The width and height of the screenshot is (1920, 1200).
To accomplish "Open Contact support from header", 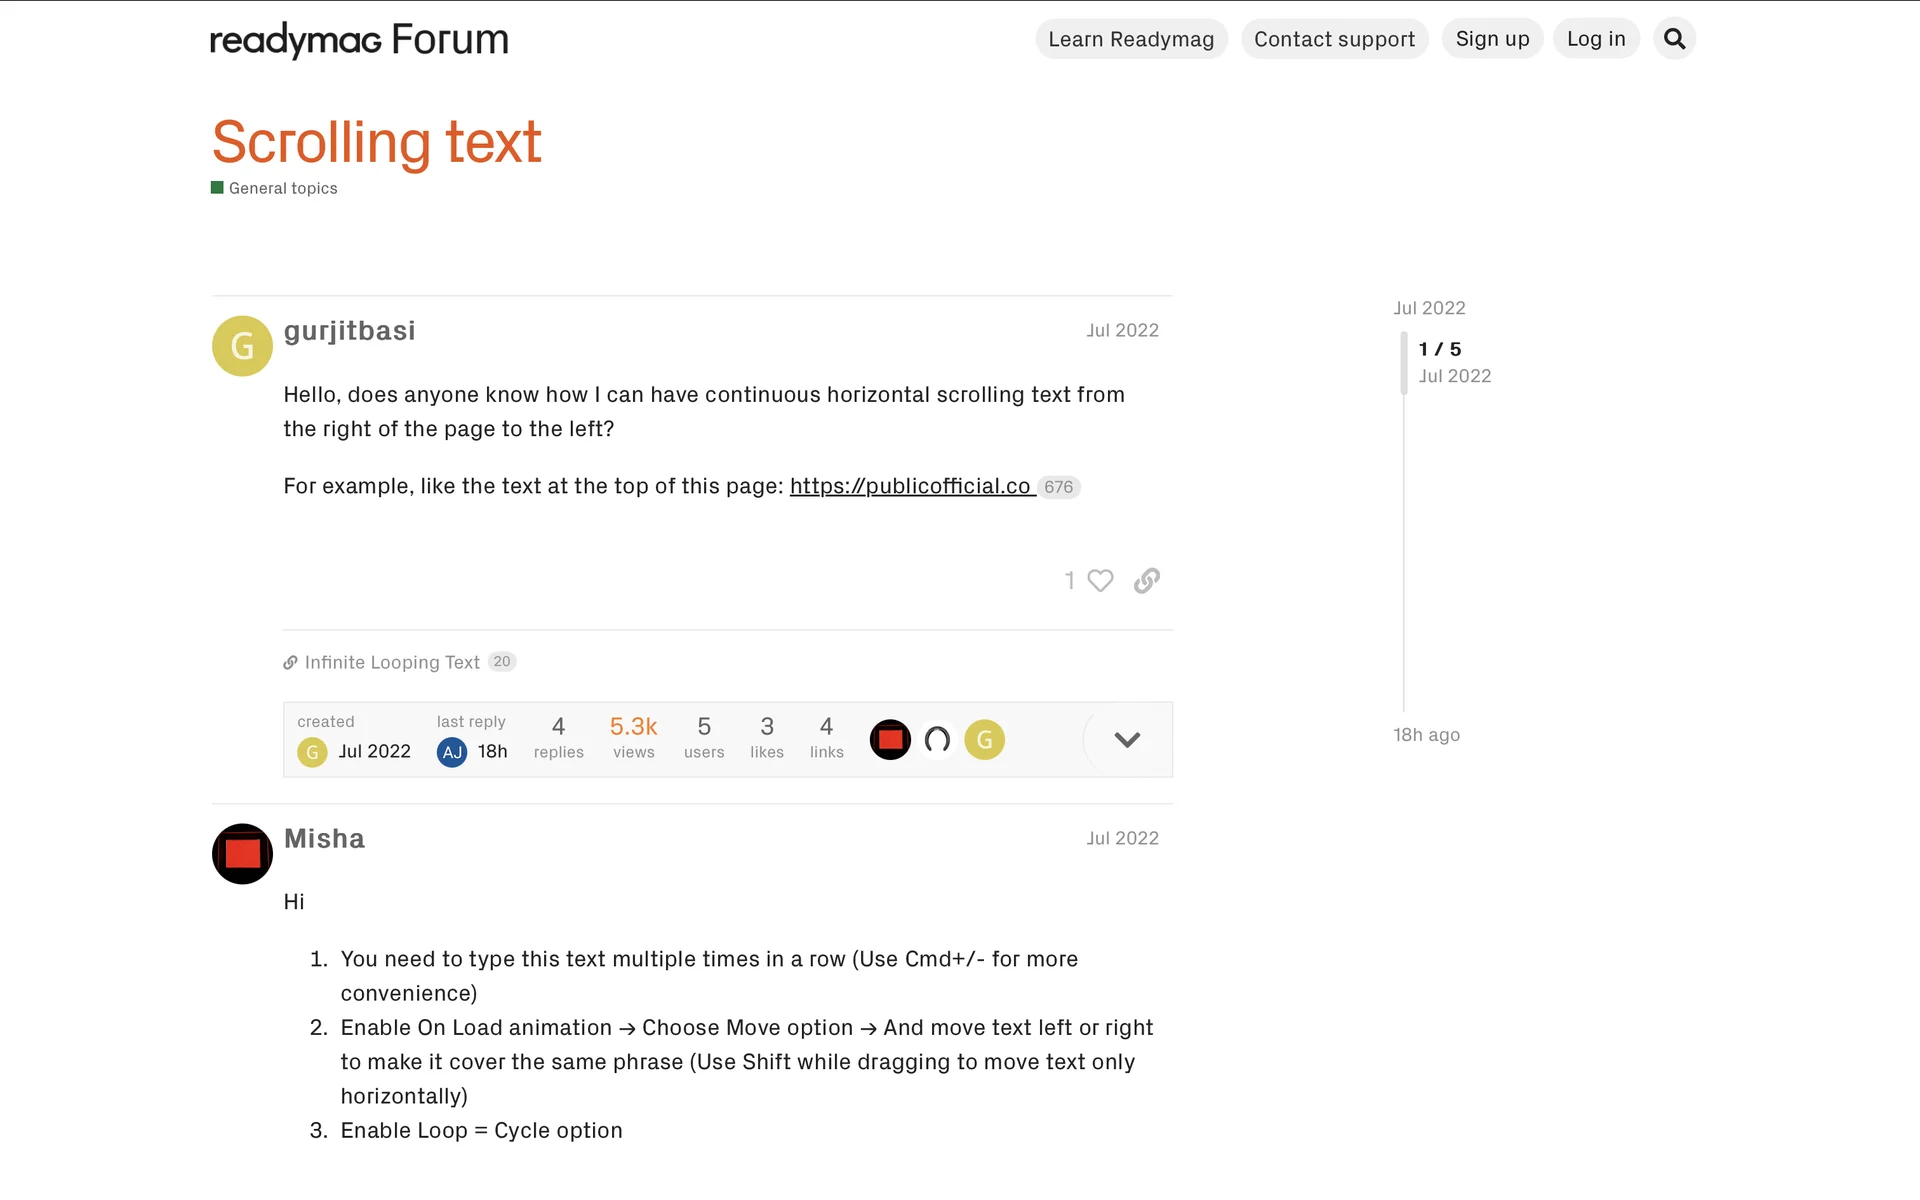I will pyautogui.click(x=1334, y=39).
